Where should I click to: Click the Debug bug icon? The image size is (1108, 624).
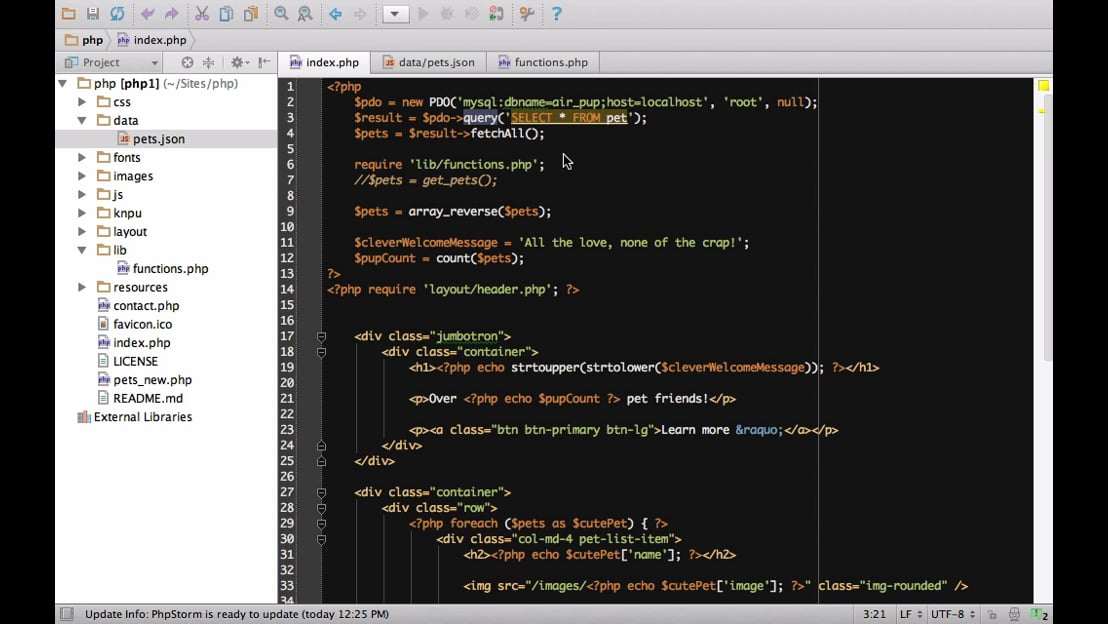pos(447,13)
